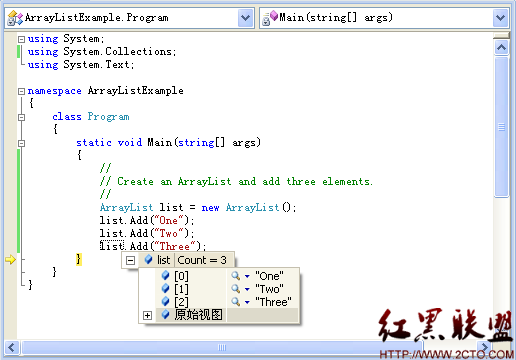Click the up arrow of vertical scrollbar
The height and width of the screenshot is (360, 516).
[x=501, y=48]
